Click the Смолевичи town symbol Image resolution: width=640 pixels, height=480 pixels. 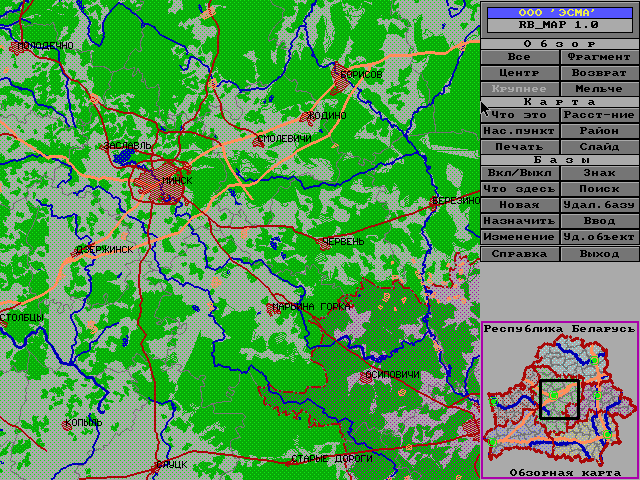(258, 142)
